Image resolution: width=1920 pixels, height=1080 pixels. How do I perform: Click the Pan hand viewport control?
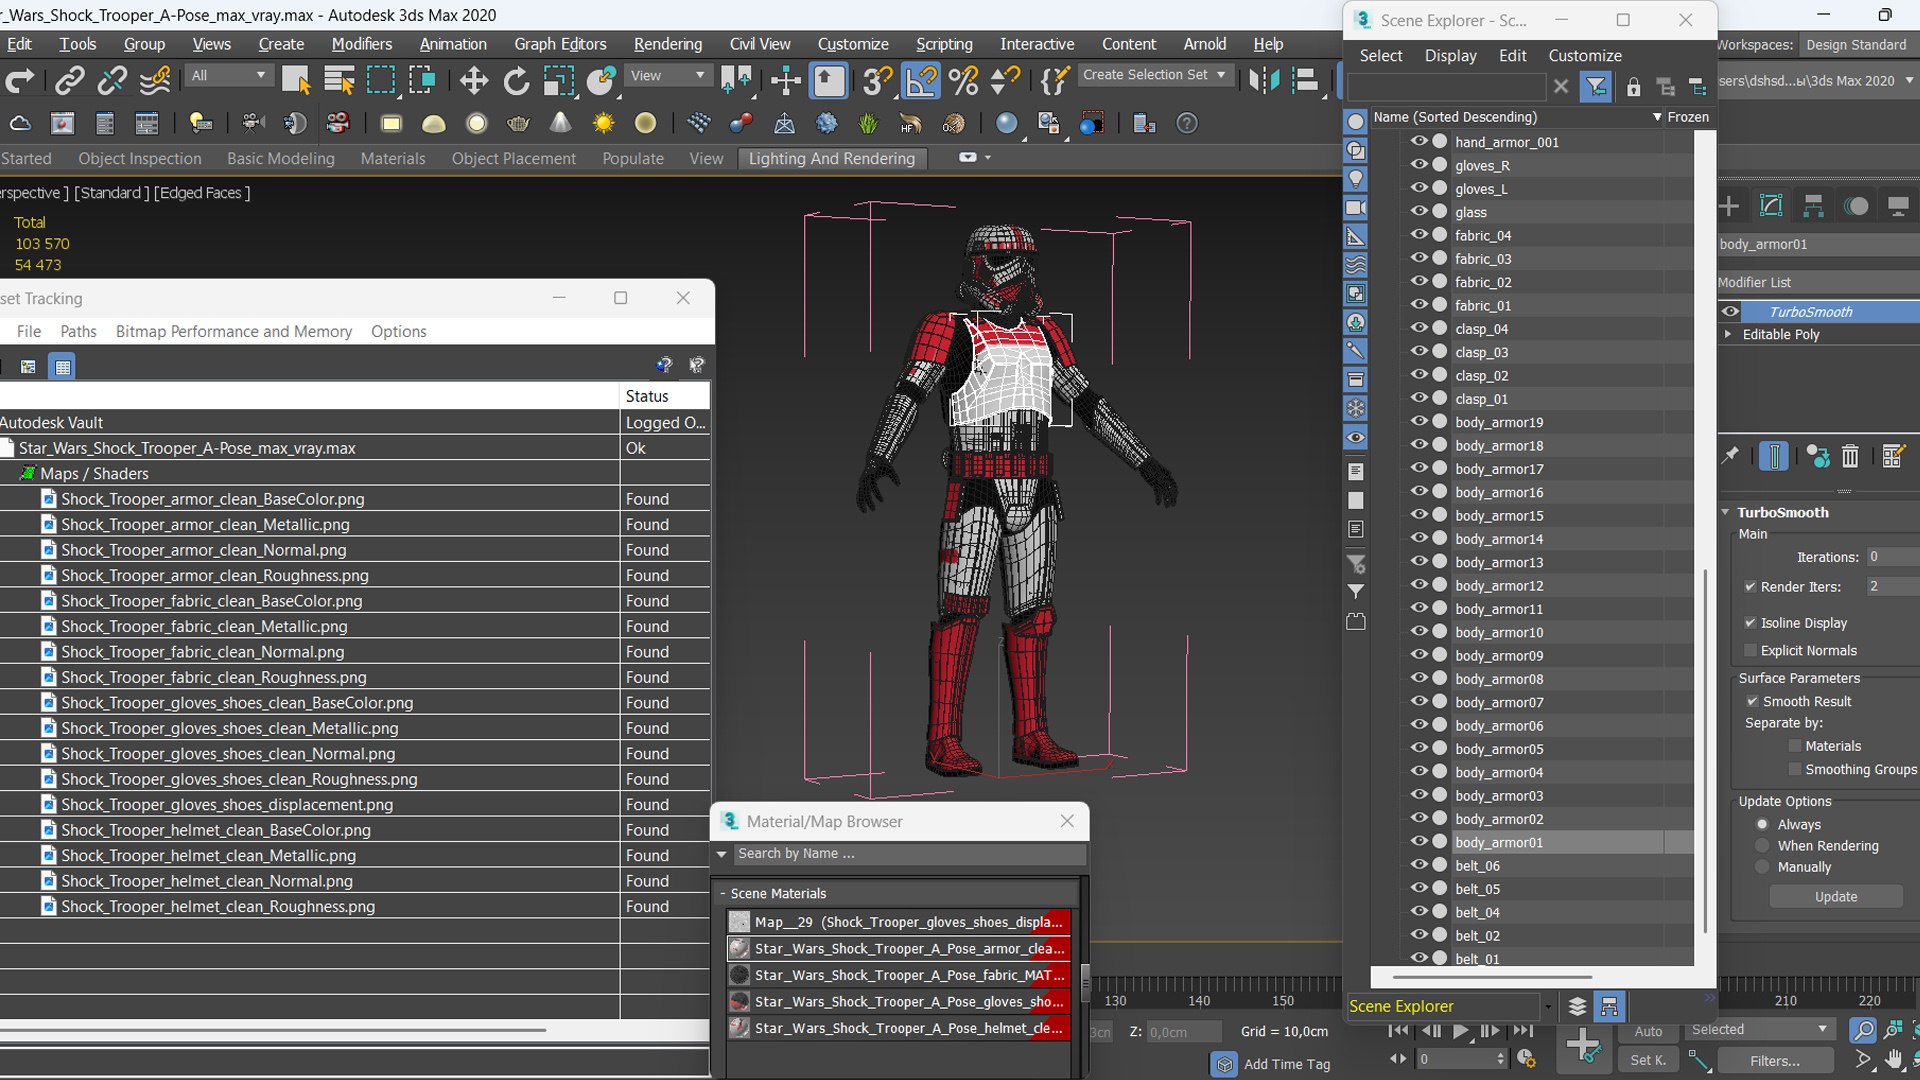pyautogui.click(x=1894, y=1059)
